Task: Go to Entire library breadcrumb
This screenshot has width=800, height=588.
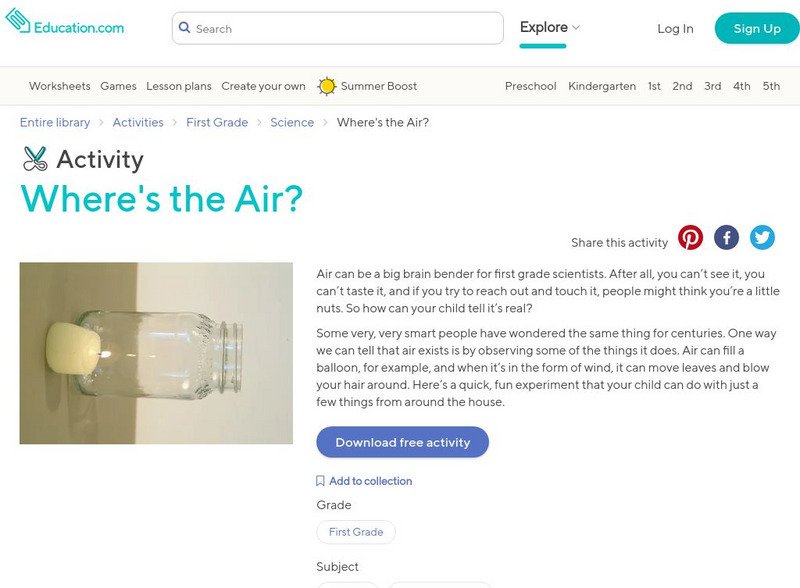Action: pyautogui.click(x=55, y=122)
